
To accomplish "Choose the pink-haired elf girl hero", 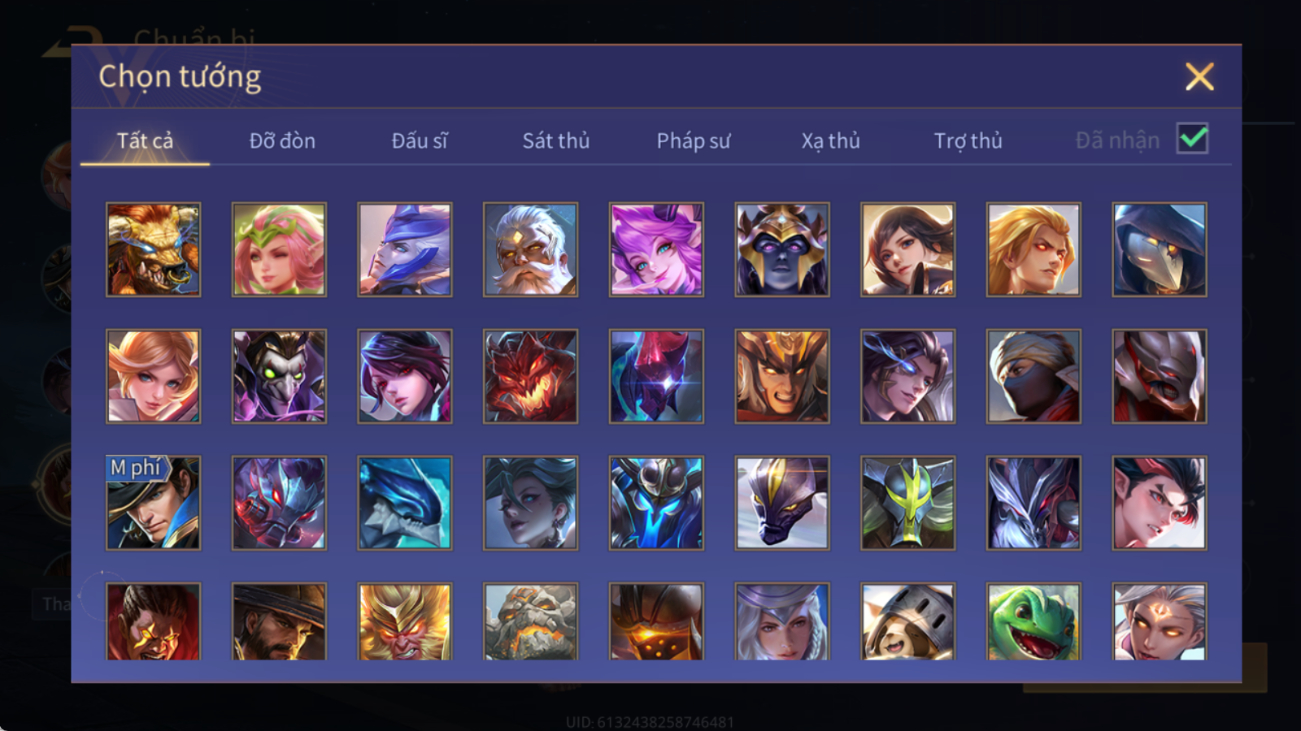I will coord(279,249).
